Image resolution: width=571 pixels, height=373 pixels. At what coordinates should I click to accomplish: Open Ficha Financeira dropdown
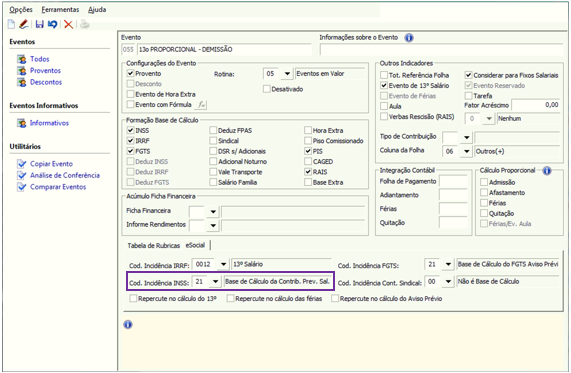[x=213, y=212]
